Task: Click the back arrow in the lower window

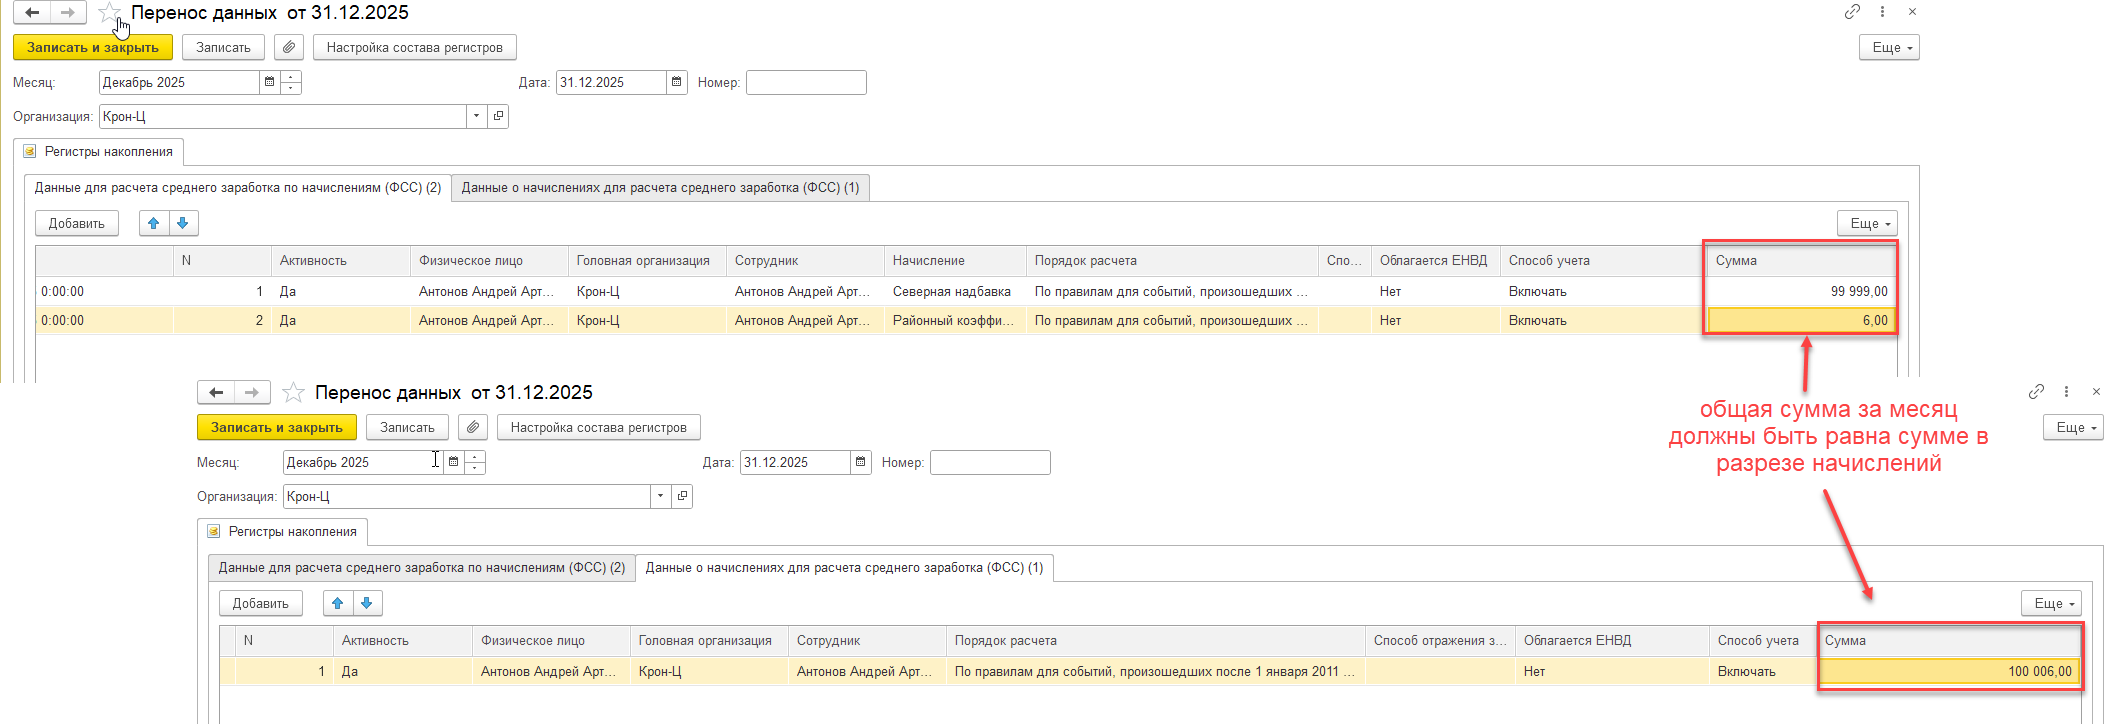Action: coord(216,392)
